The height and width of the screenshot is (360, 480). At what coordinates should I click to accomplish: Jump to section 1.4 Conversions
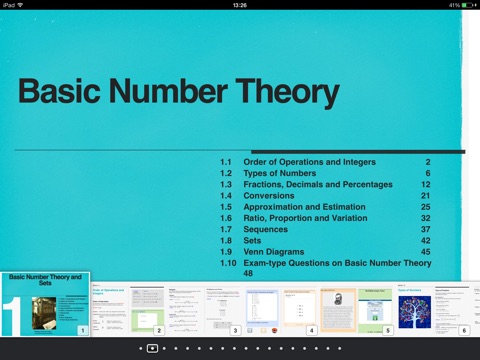(x=325, y=196)
